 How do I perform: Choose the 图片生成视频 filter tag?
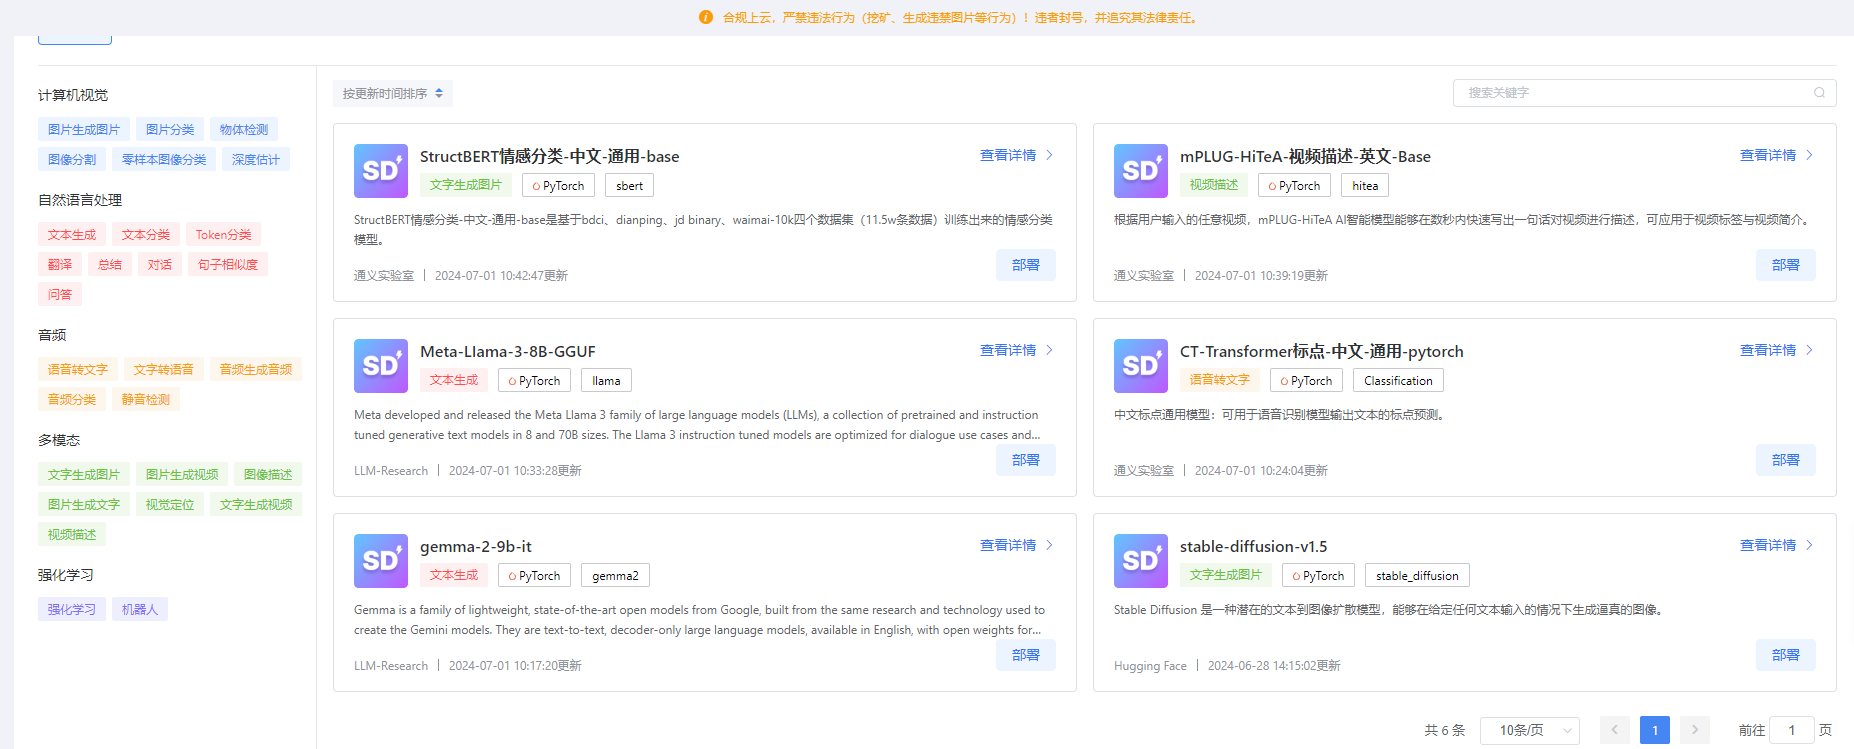[x=182, y=474]
